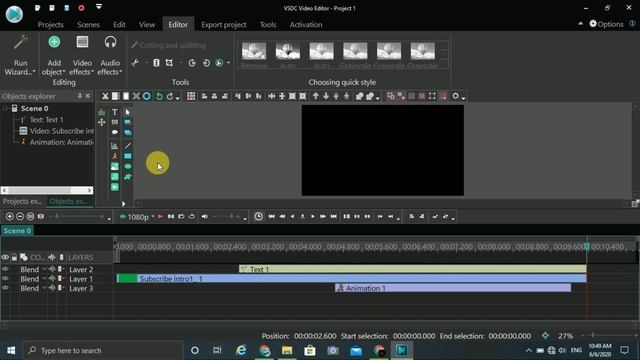The width and height of the screenshot is (640, 360).
Task: Mute audio on Layer 2
Action: pos(52,269)
